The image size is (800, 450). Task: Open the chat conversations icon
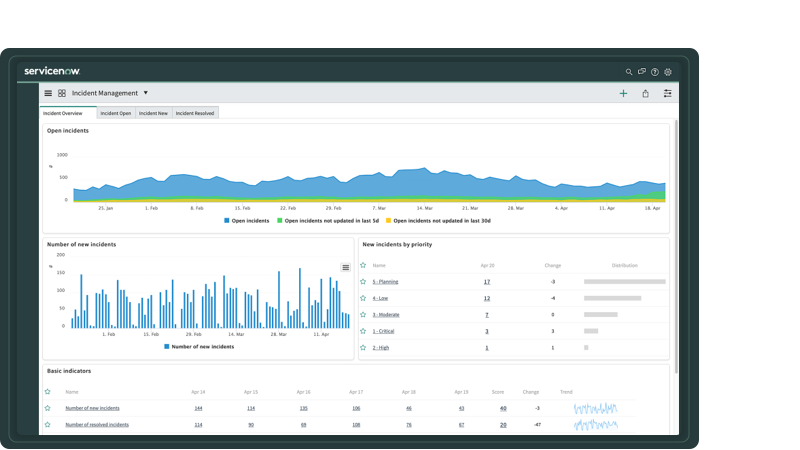tap(642, 72)
